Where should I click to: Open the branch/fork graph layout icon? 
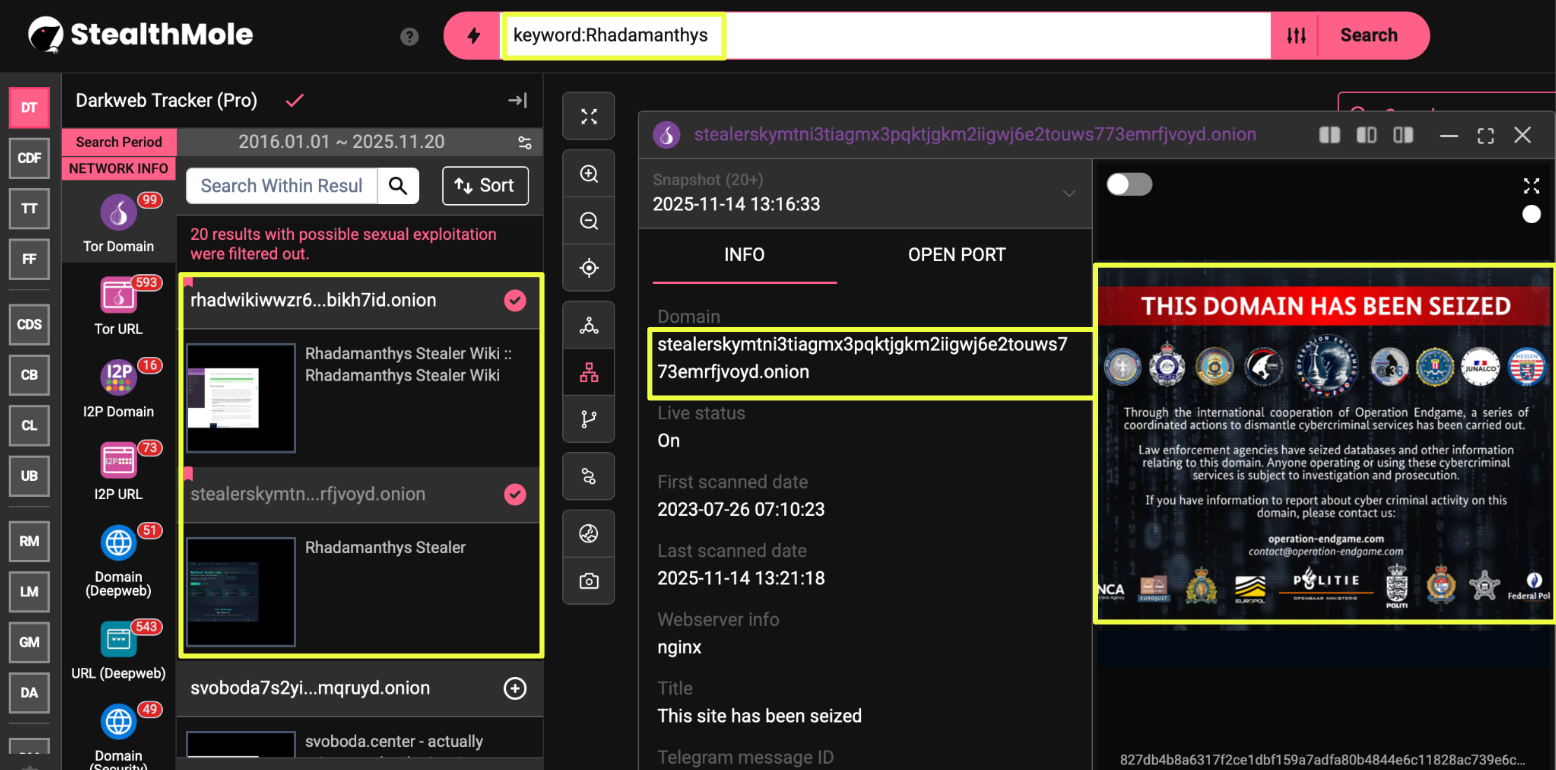pos(589,419)
